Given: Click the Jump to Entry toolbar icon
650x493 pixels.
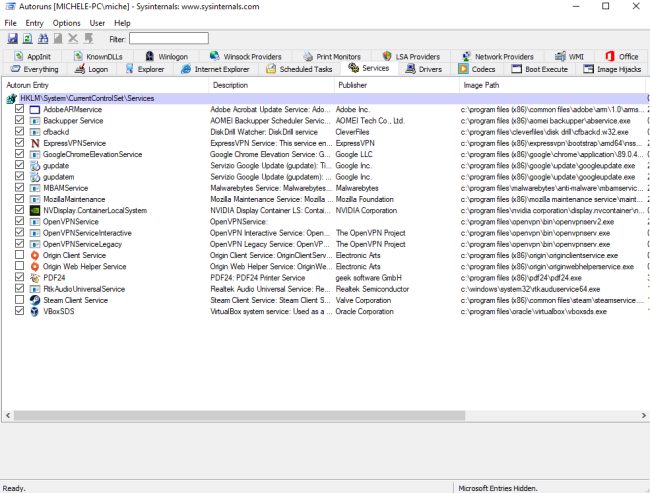Looking at the screenshot, I should pyautogui.click(x=88, y=39).
